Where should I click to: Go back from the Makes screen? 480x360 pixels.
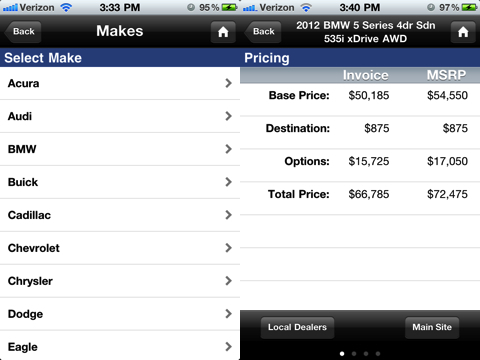pyautogui.click(x=23, y=32)
